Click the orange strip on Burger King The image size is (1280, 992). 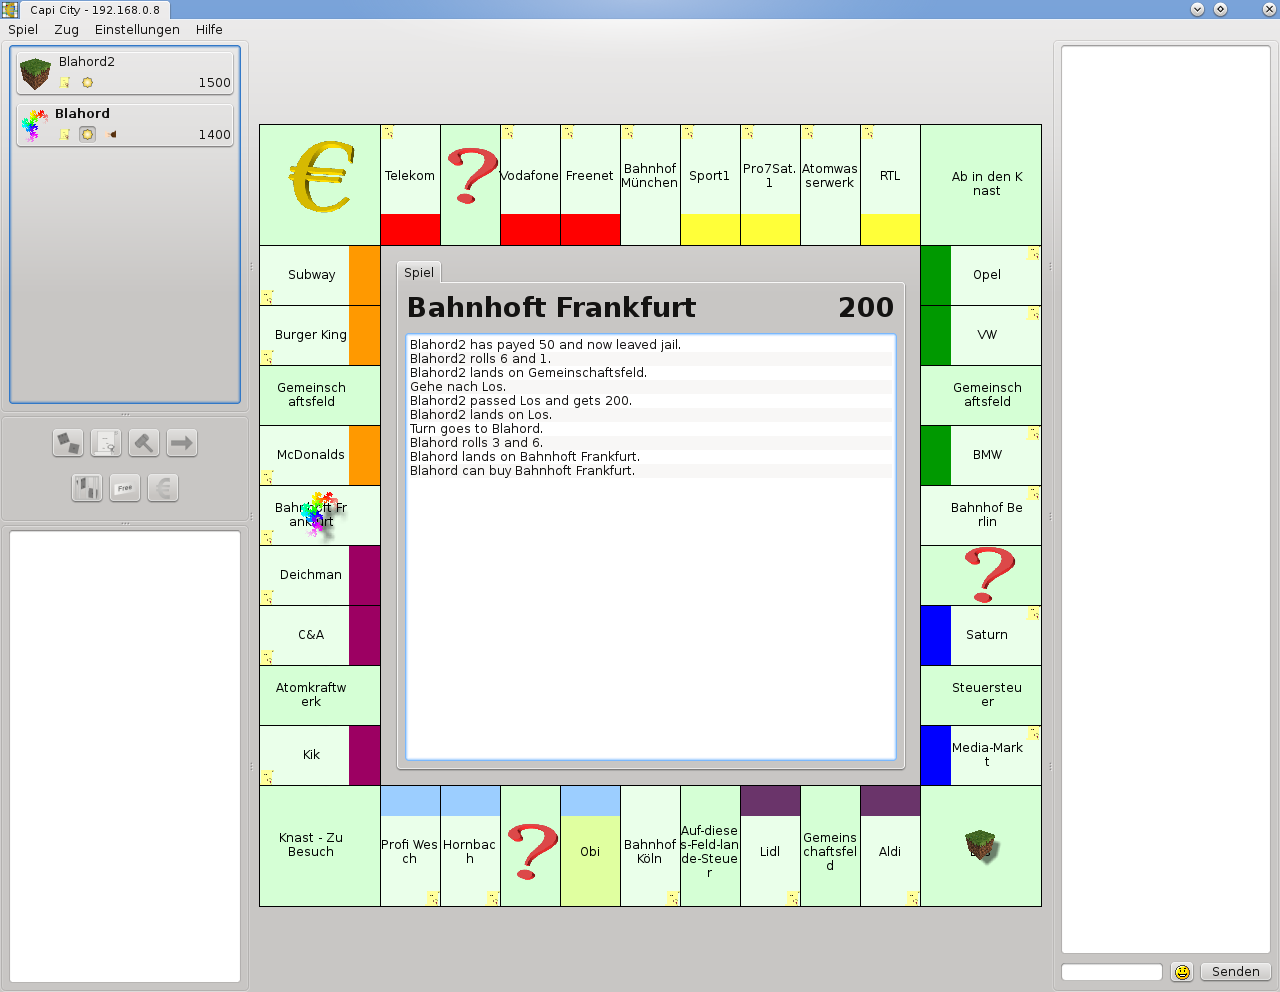pos(365,335)
